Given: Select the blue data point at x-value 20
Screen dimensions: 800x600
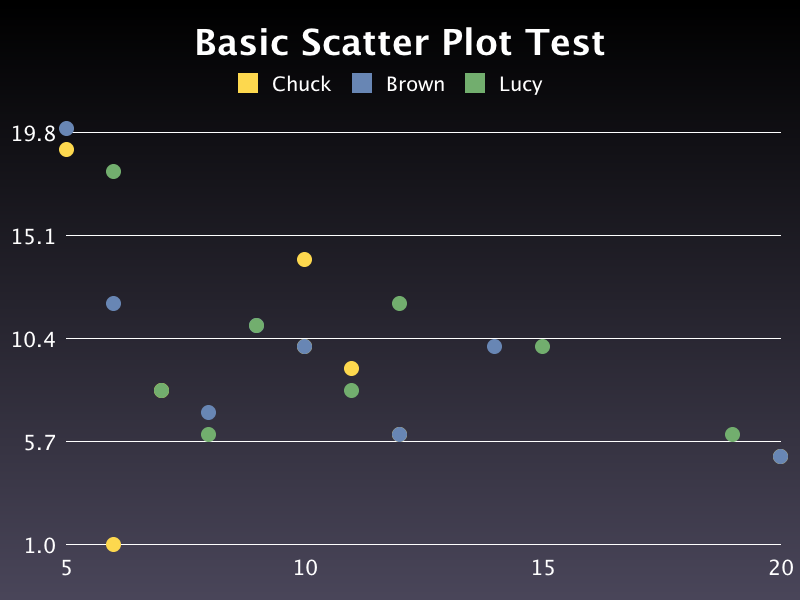Looking at the screenshot, I should pyautogui.click(x=780, y=456).
